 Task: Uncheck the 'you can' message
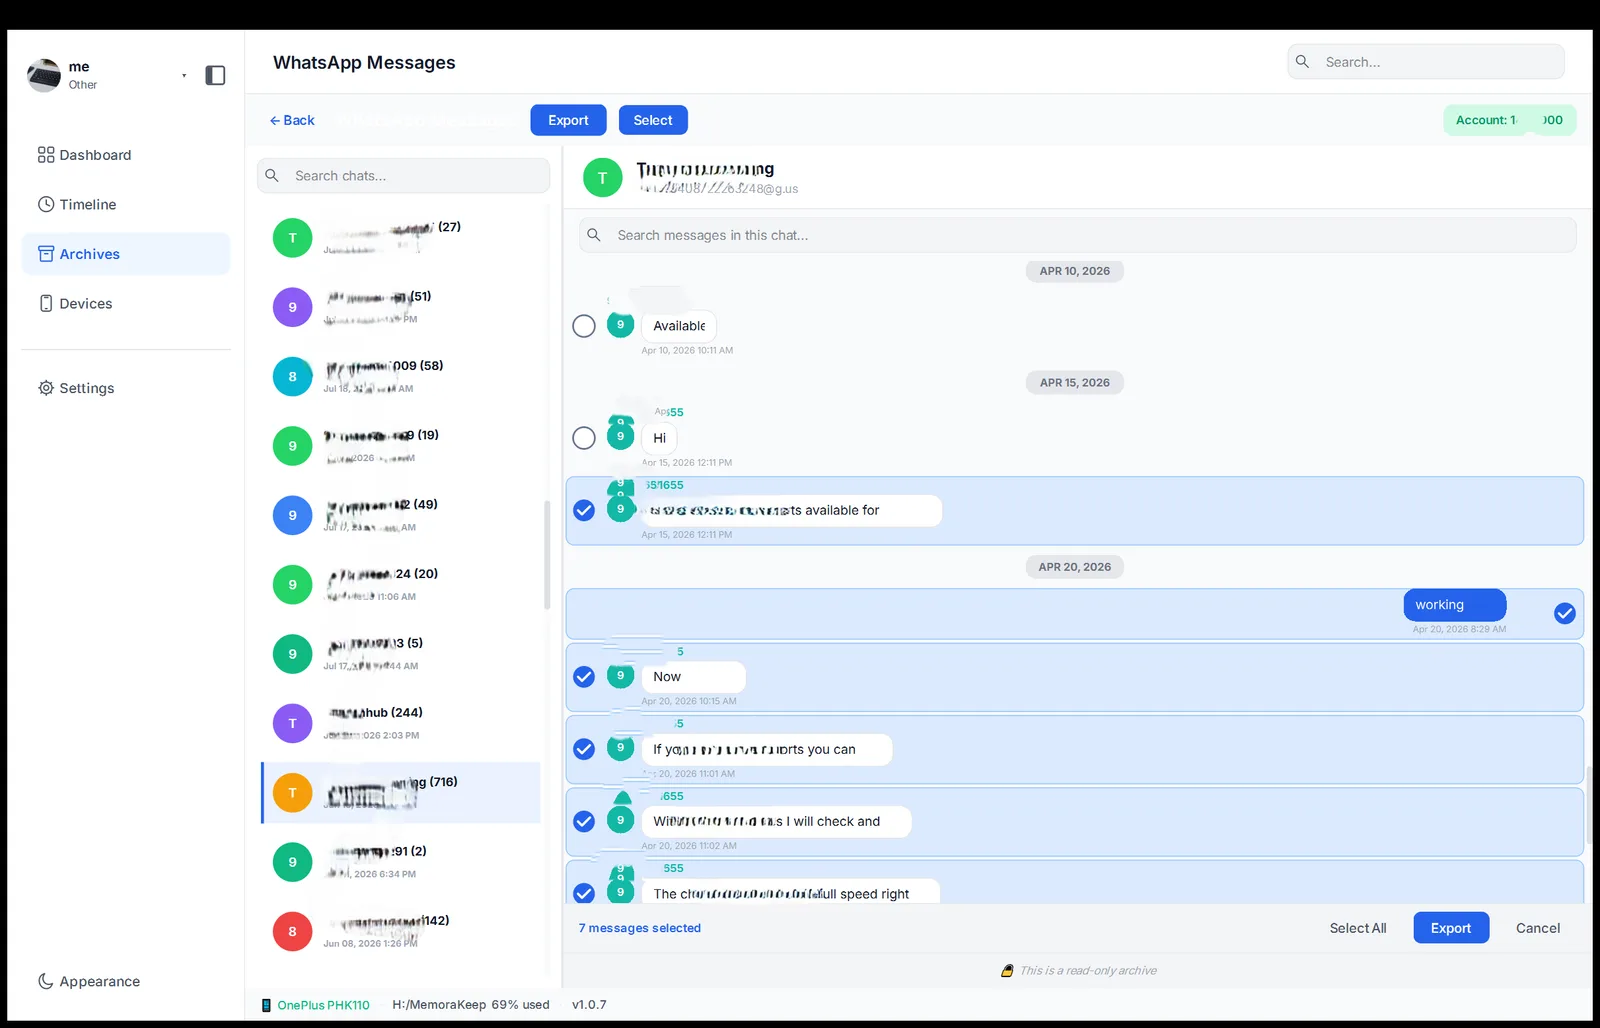point(584,749)
